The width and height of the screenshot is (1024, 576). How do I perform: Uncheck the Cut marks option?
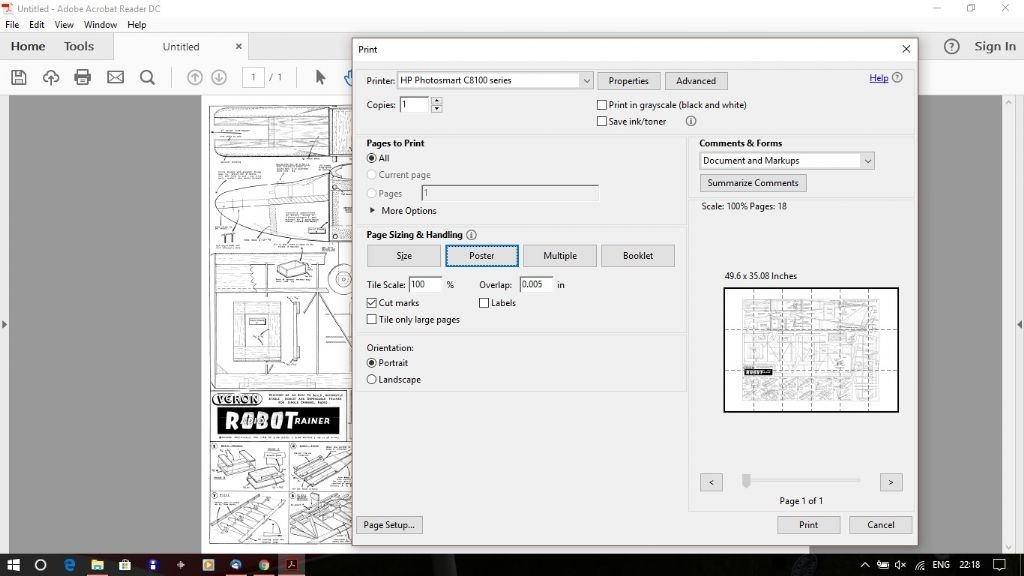[372, 303]
